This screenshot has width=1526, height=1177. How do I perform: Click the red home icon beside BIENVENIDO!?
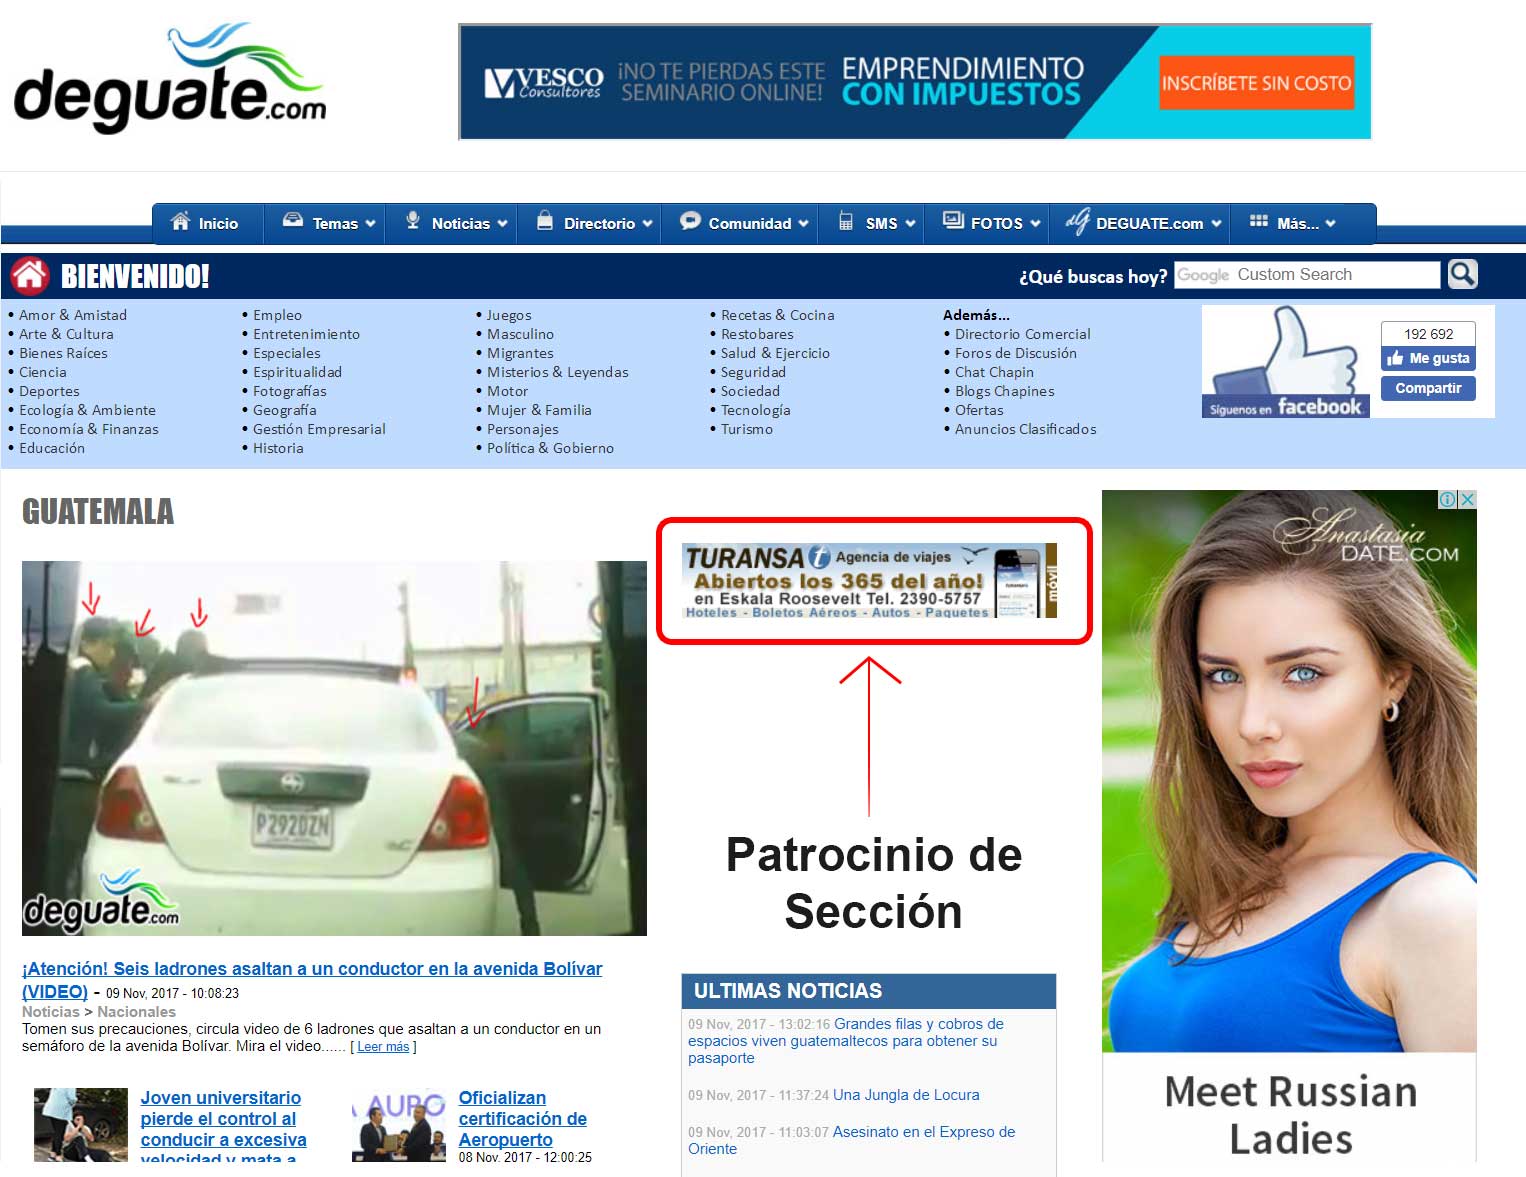[x=30, y=275]
